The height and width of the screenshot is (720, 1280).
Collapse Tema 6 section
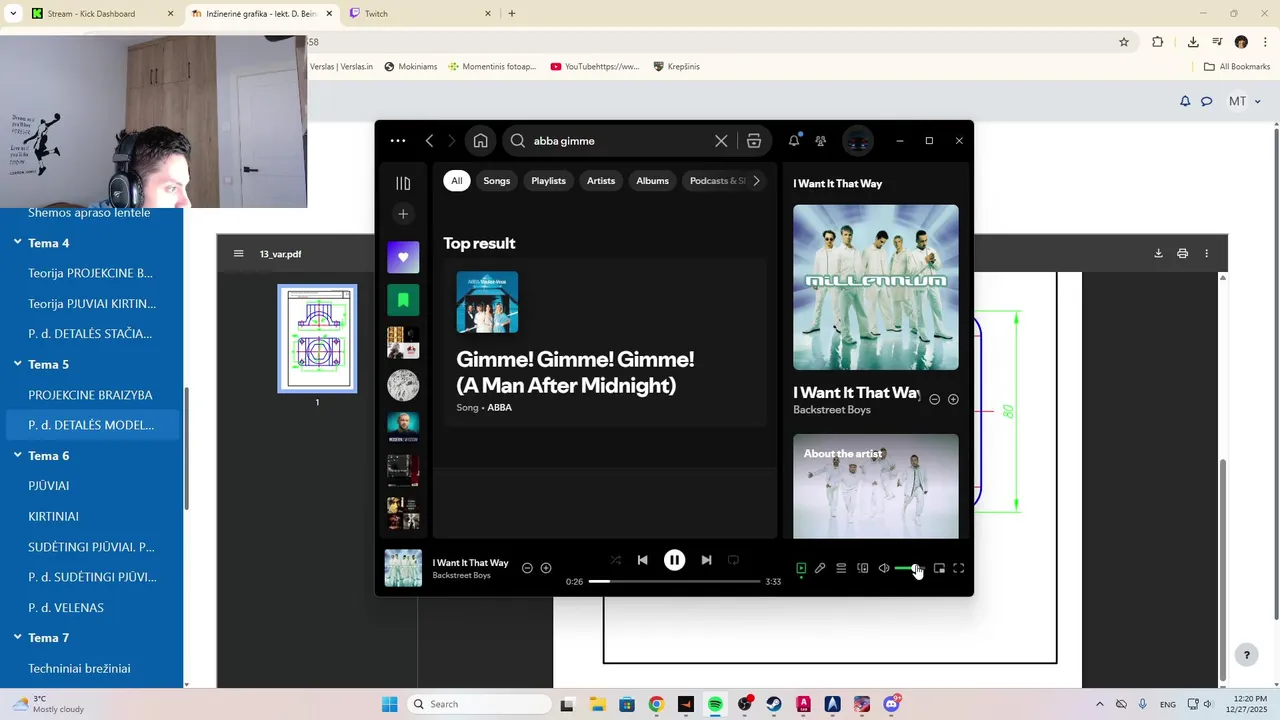(18, 455)
